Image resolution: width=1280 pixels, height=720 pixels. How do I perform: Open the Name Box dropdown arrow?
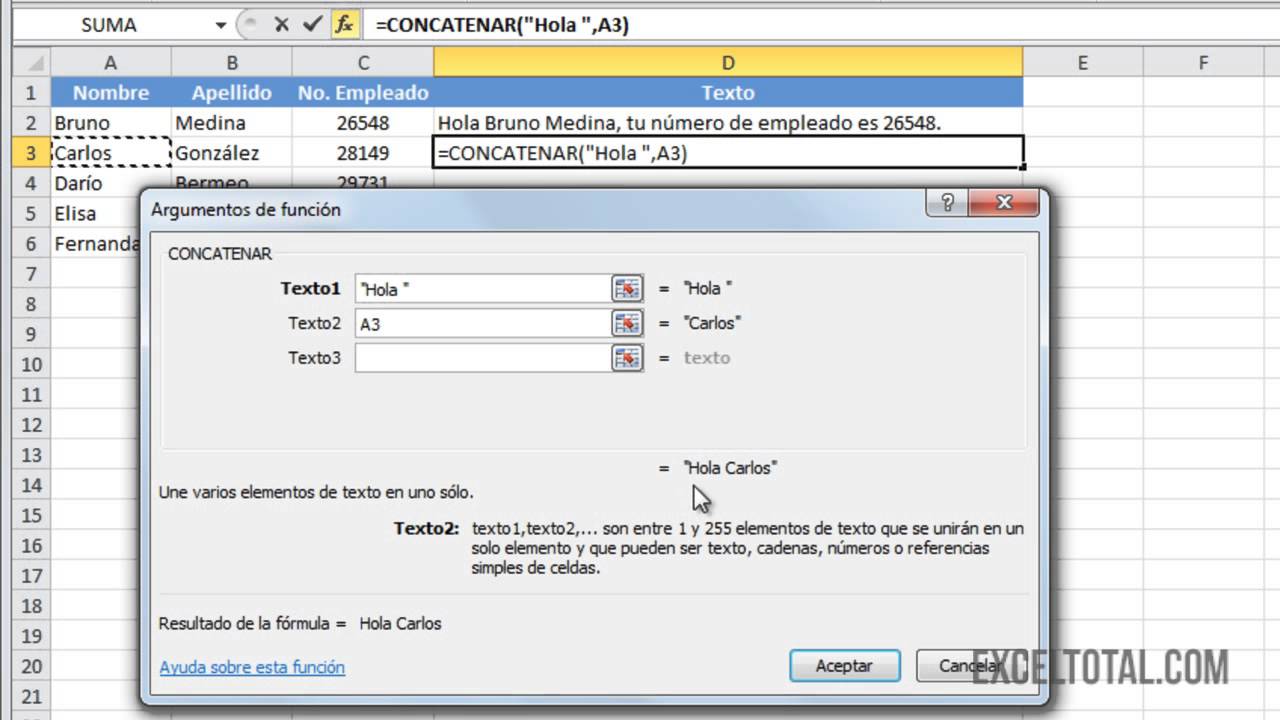point(221,26)
